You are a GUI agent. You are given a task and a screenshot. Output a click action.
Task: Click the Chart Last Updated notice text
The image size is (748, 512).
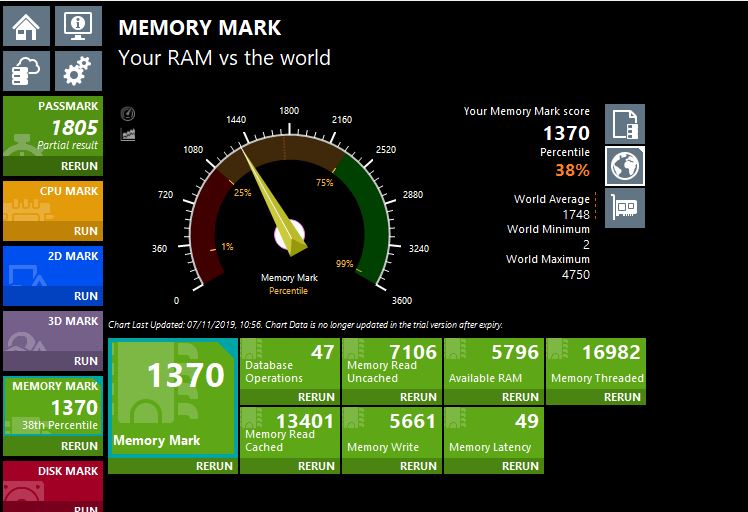(305, 325)
